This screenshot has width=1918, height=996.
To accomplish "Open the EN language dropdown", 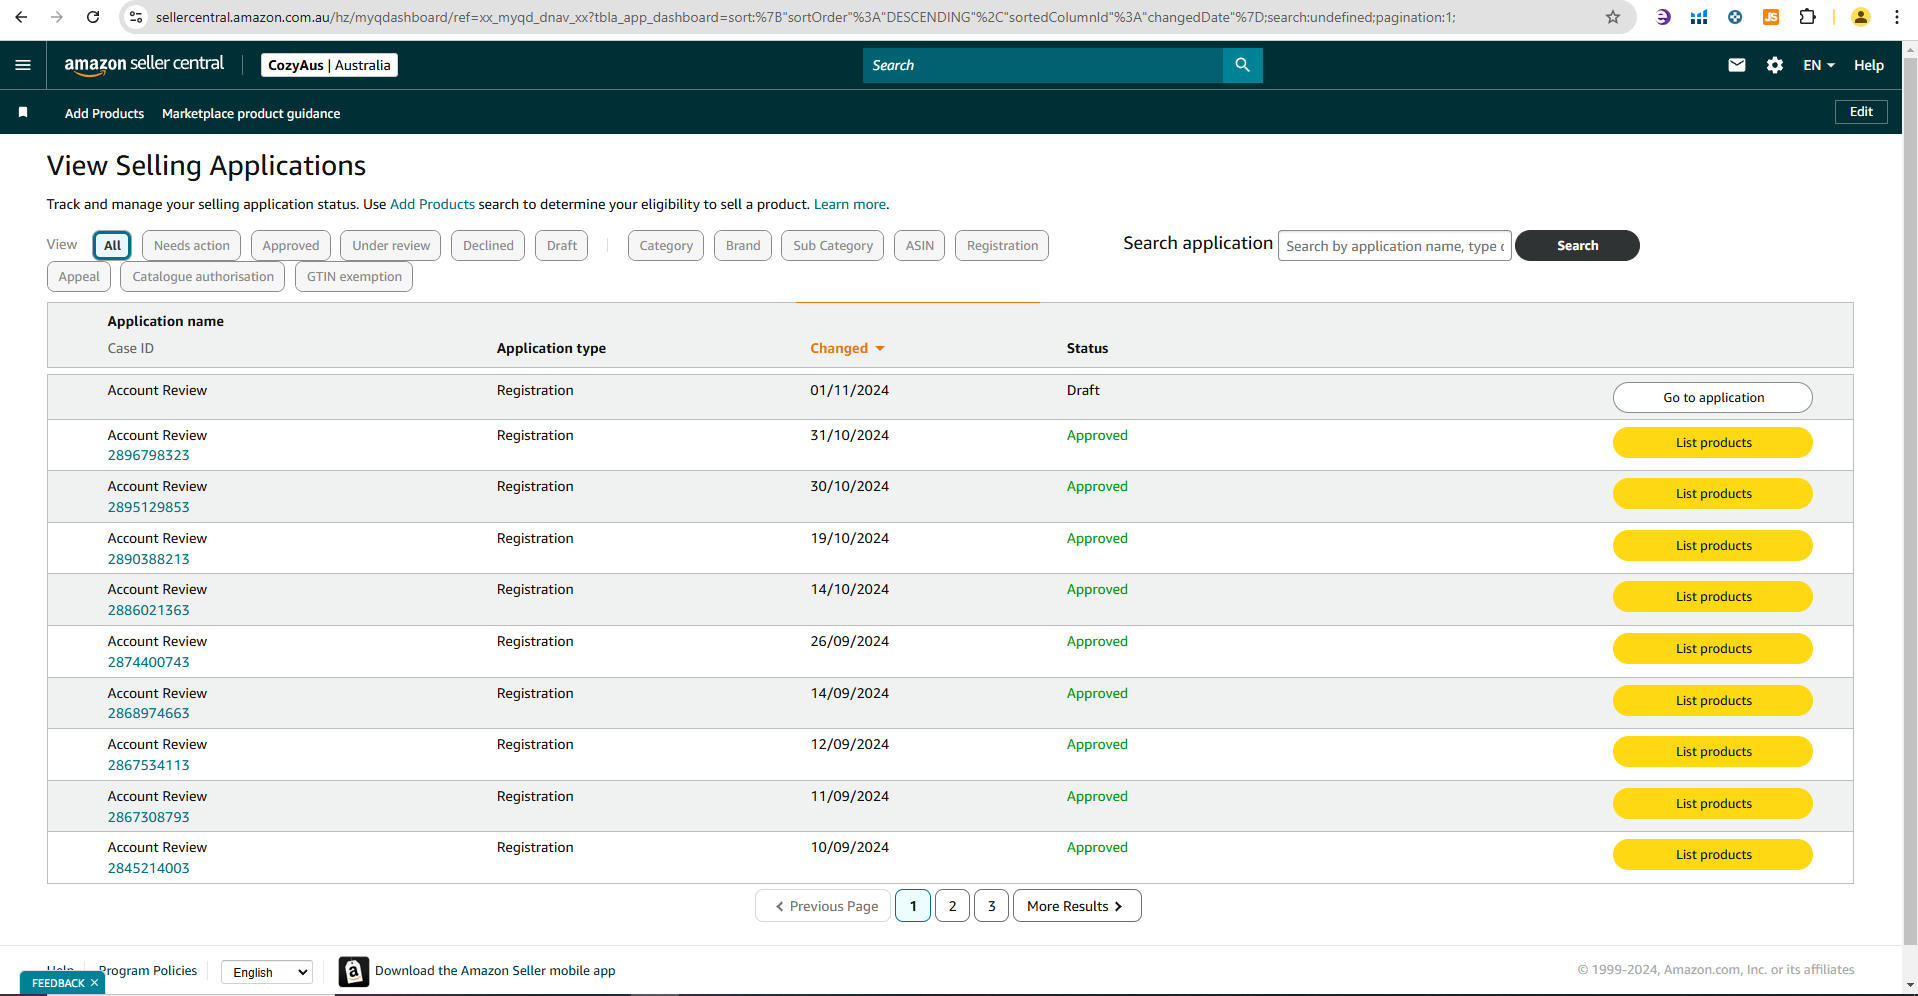I will [x=1819, y=65].
